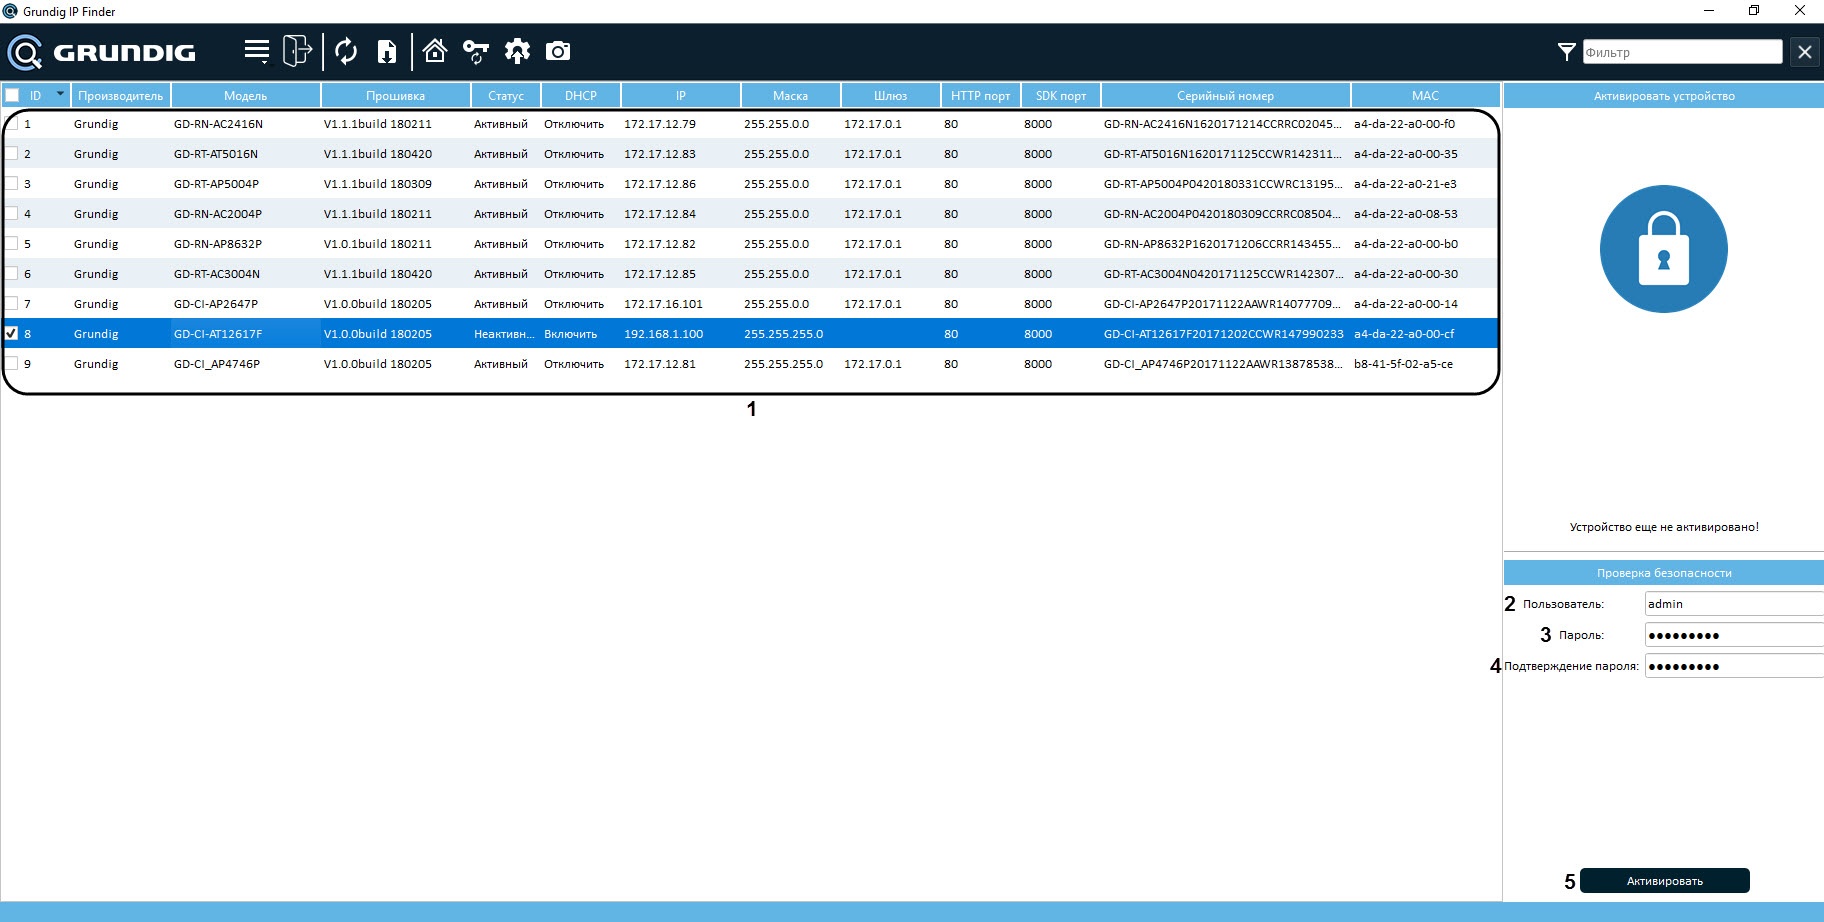Click the filter funnel icon
1824x922 pixels.
point(1566,52)
